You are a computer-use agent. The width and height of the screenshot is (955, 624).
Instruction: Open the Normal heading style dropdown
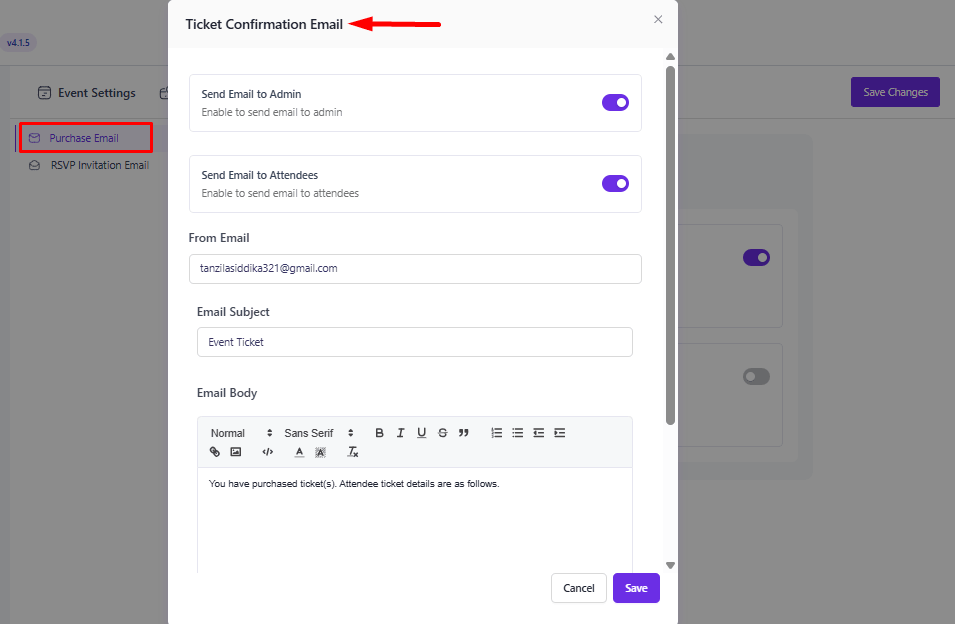[x=241, y=433]
